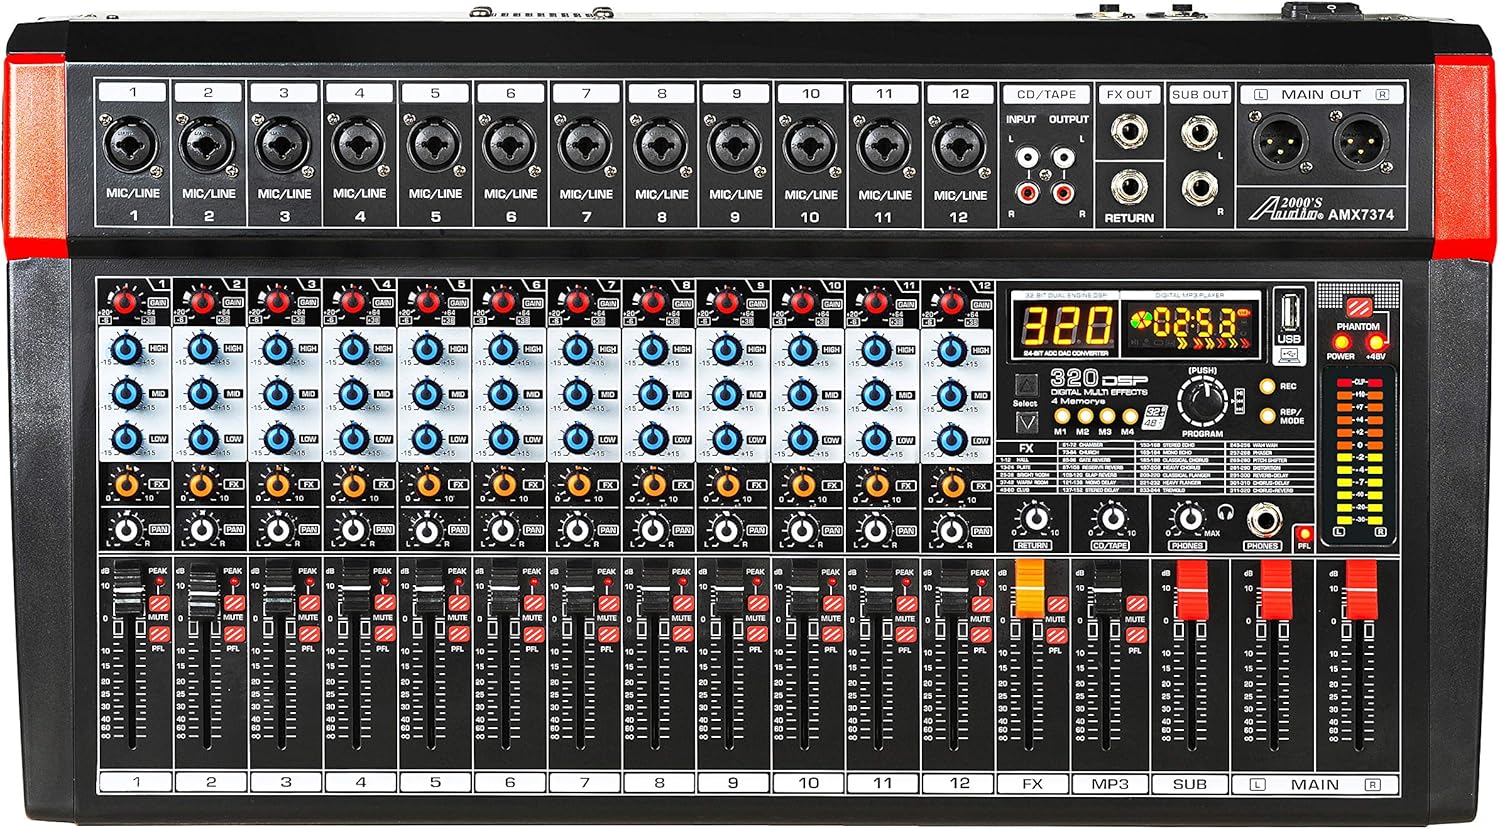Click the channel 5 MIC/LINE input jack

click(433, 148)
